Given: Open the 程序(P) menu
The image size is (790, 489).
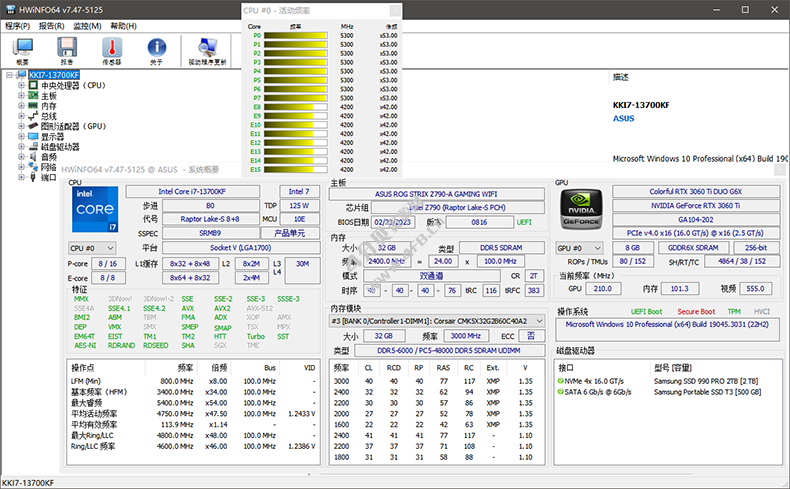Looking at the screenshot, I should coord(17,25).
